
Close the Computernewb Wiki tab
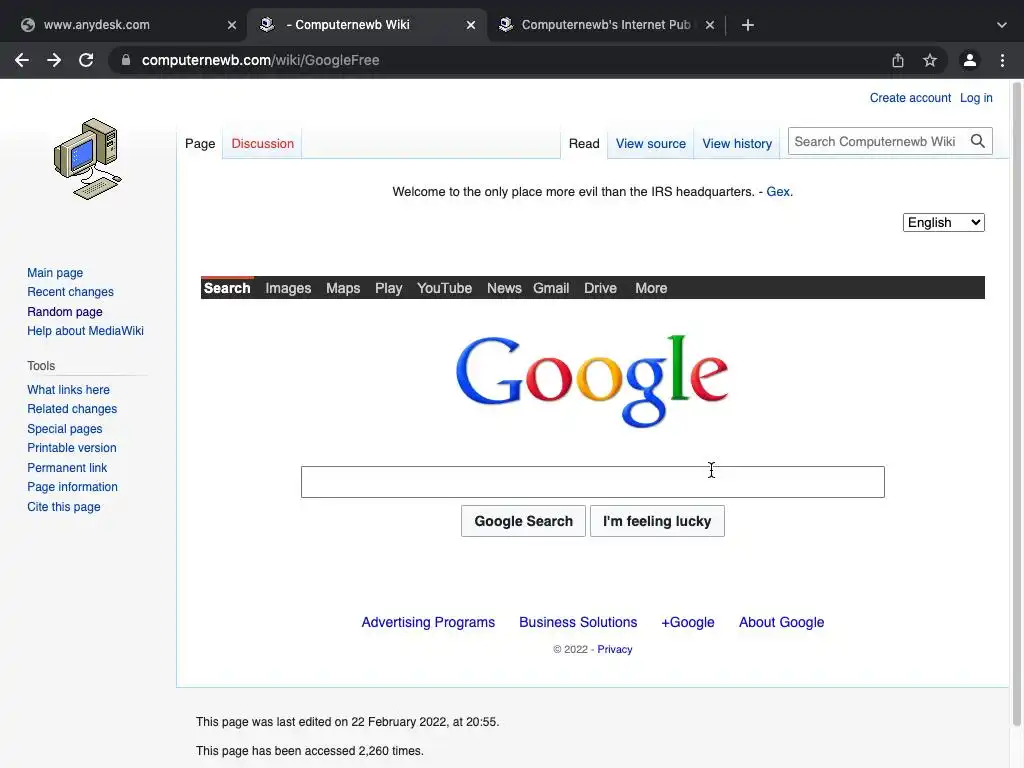coord(471,25)
